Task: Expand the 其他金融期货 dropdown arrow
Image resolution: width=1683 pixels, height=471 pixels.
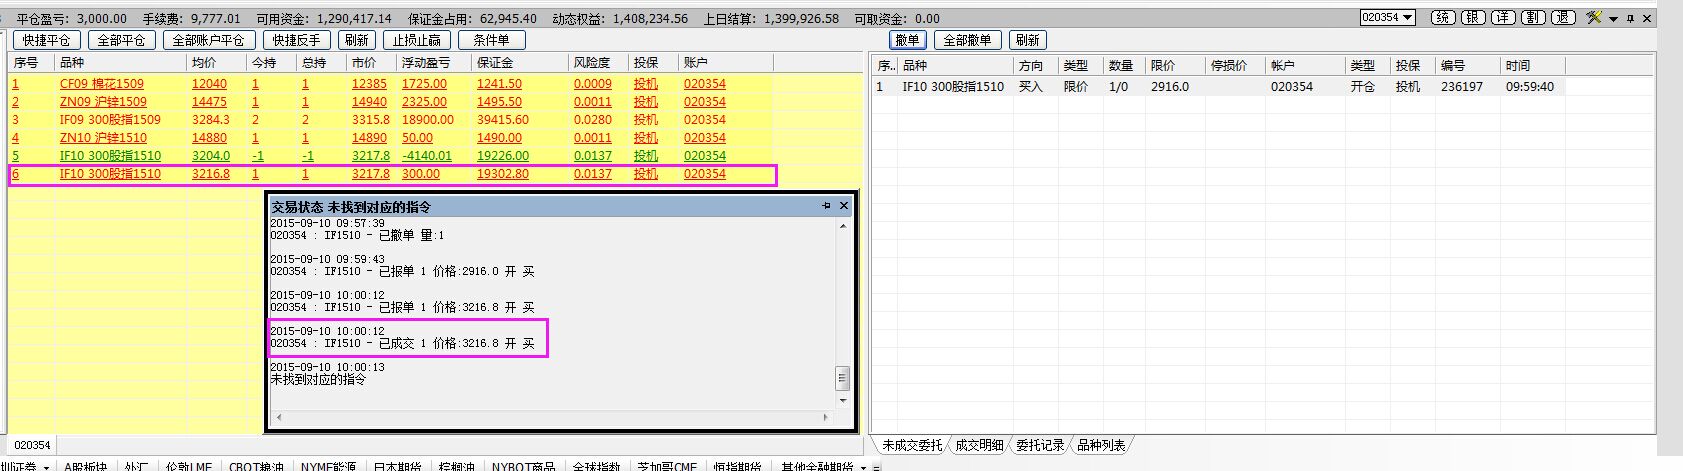Action: pos(863,466)
